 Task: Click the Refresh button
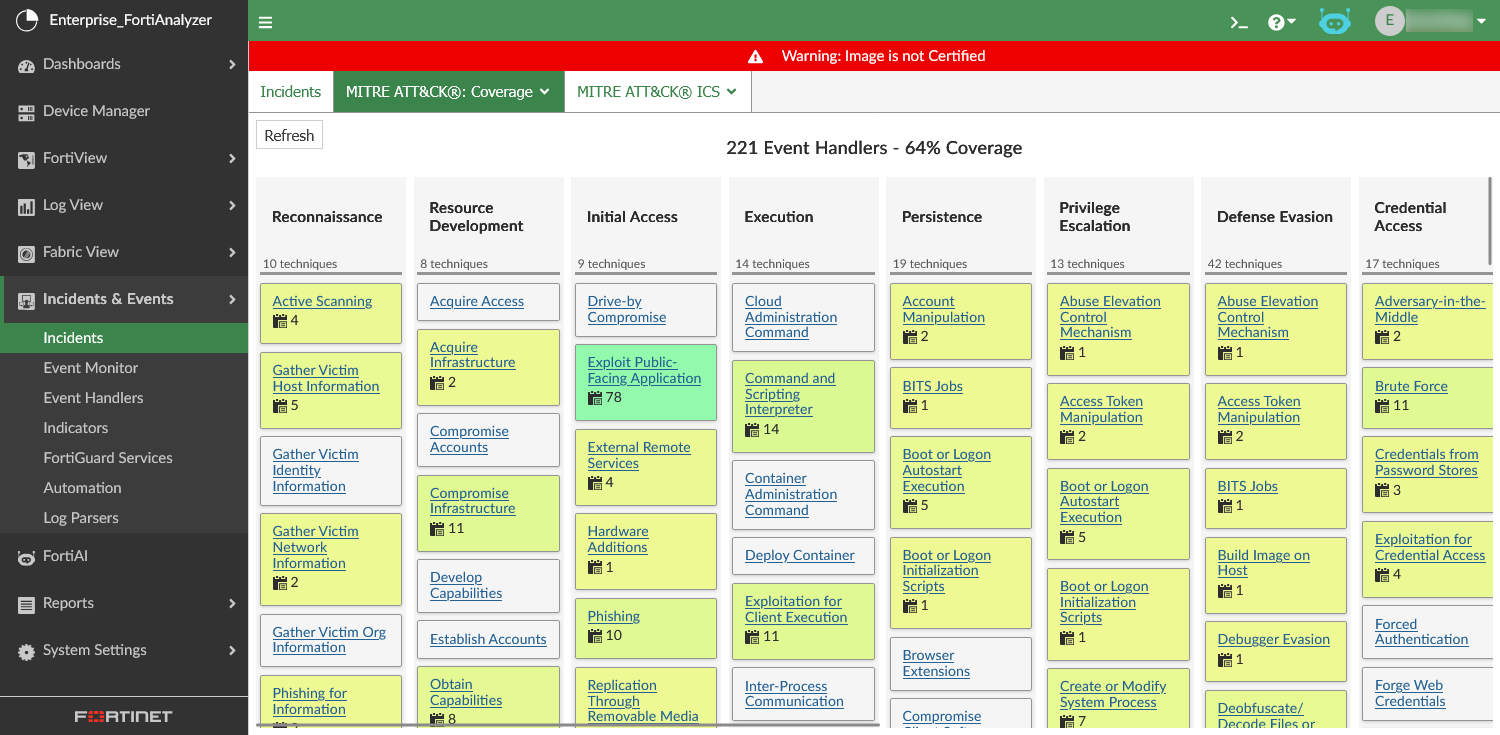pyautogui.click(x=289, y=135)
